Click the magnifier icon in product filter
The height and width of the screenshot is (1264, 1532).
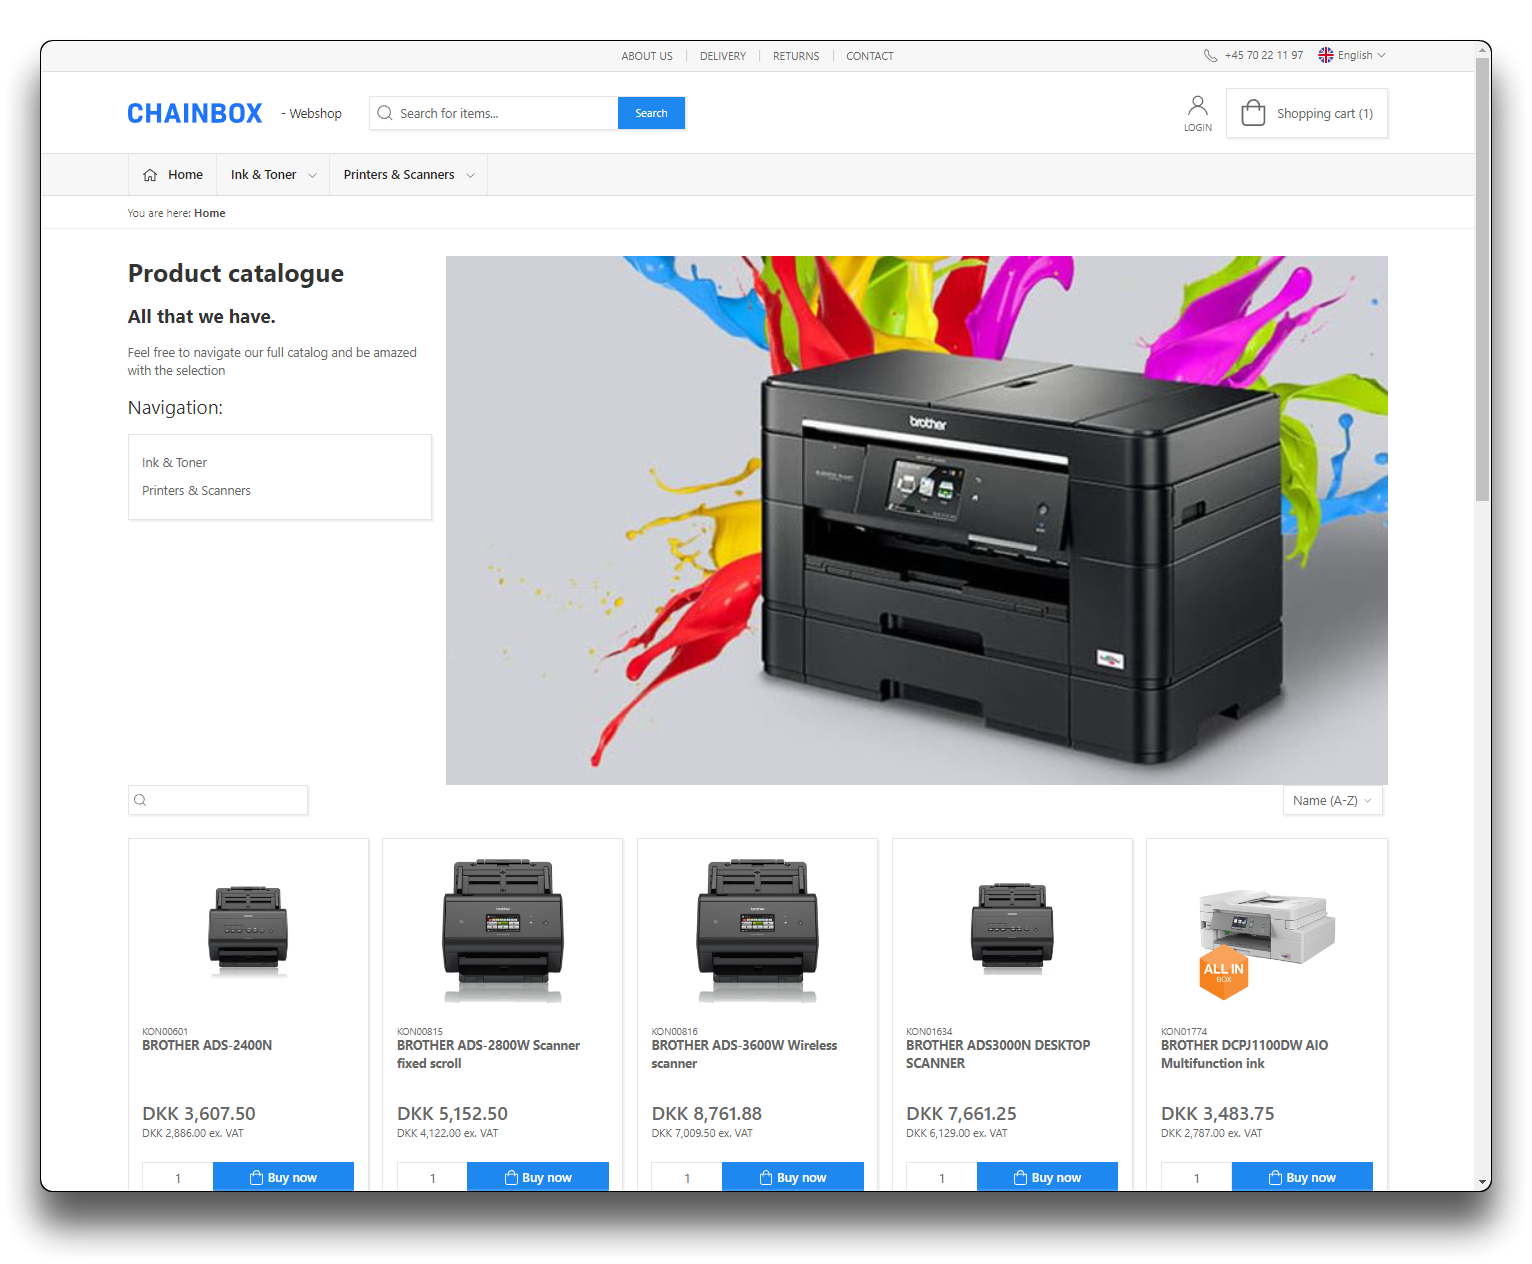click(x=141, y=800)
